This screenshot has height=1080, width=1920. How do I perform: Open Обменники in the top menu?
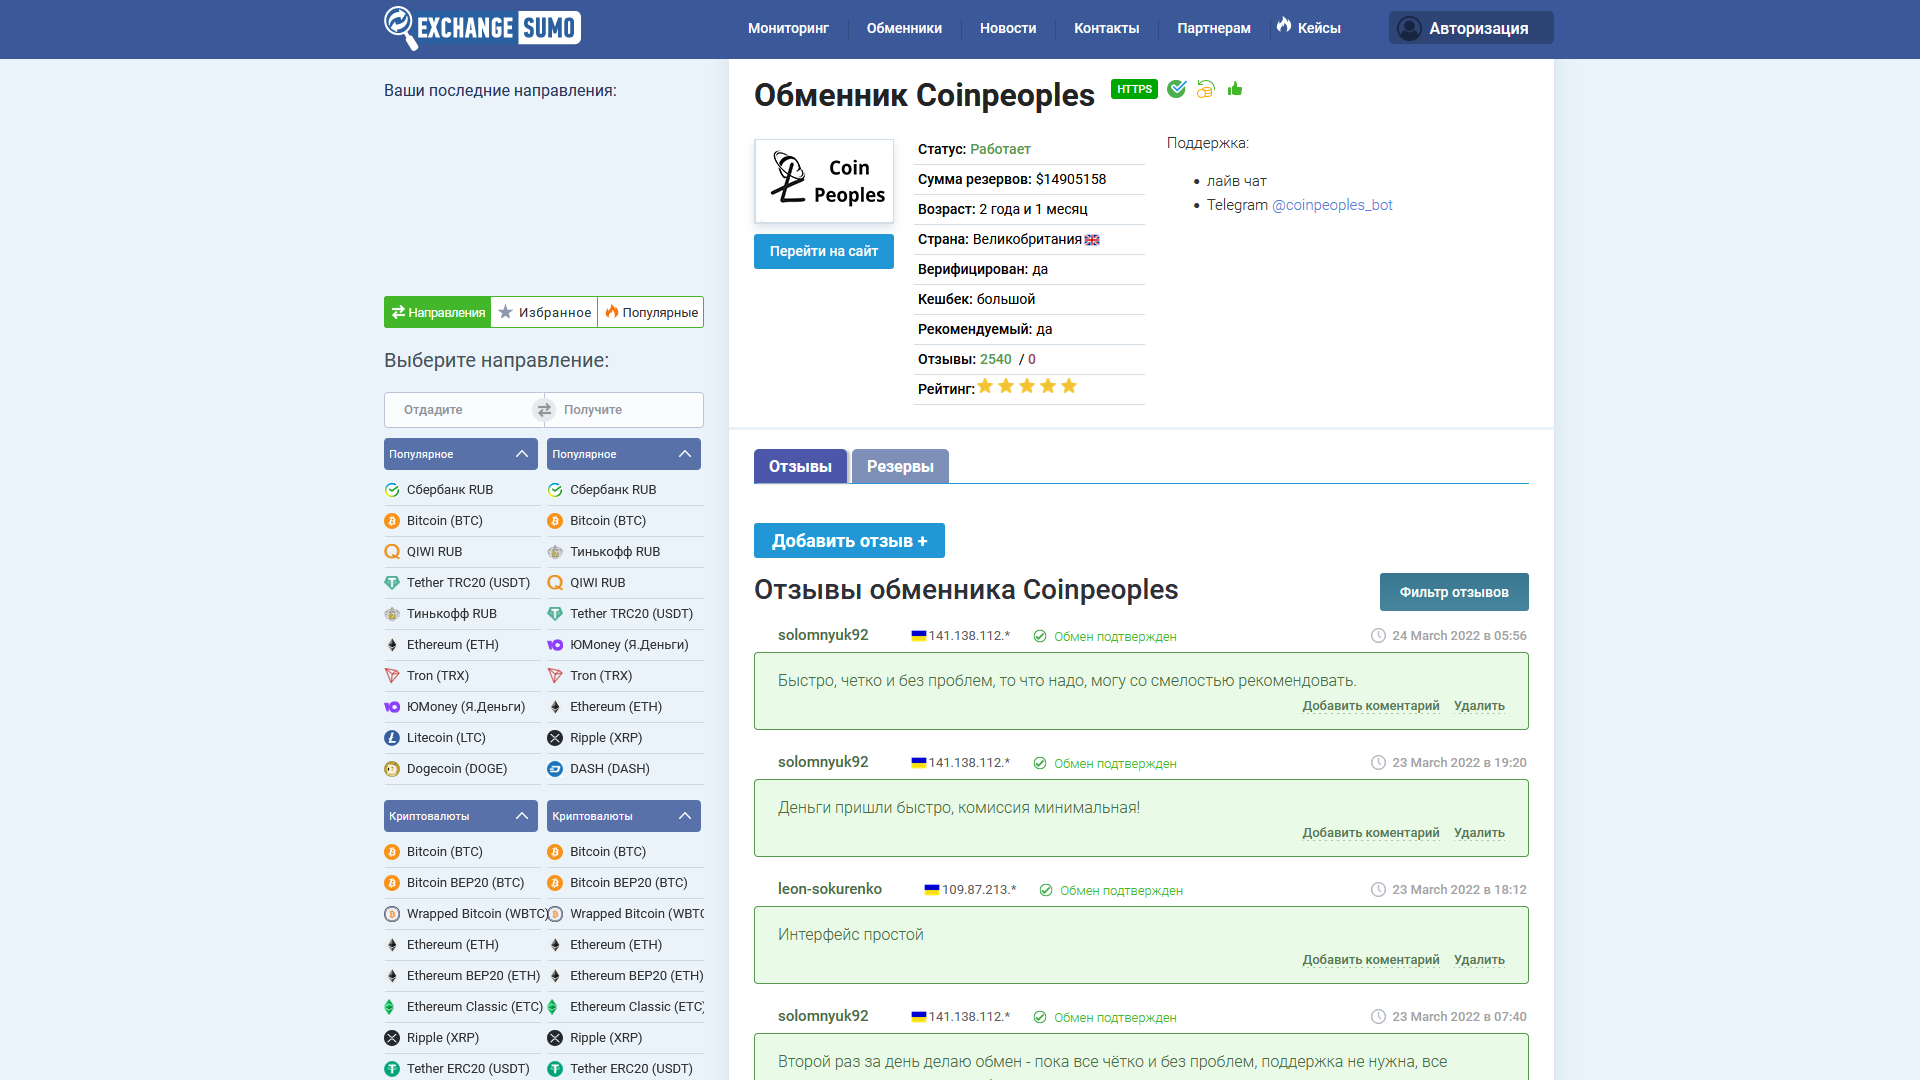904,28
